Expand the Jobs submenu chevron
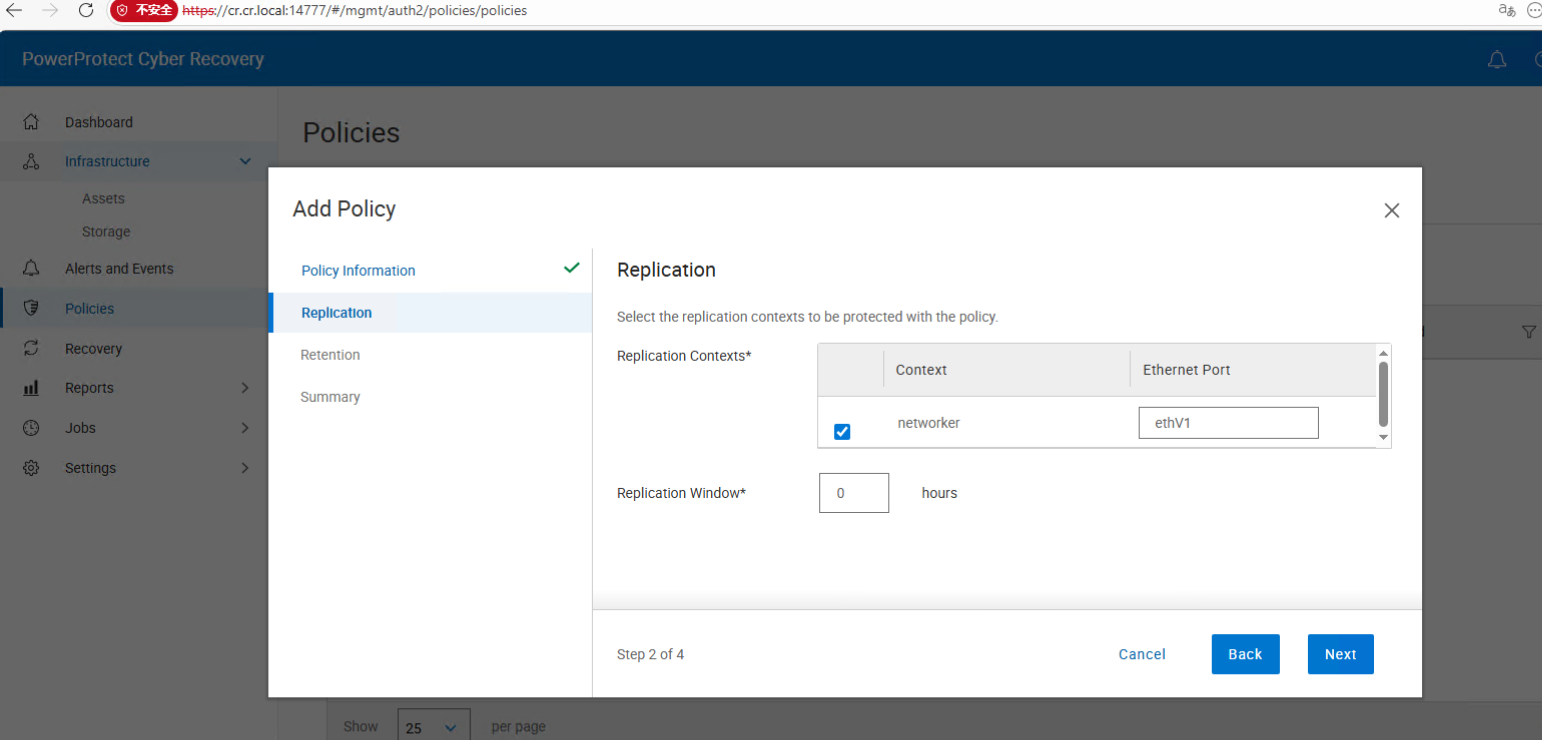 coord(245,428)
